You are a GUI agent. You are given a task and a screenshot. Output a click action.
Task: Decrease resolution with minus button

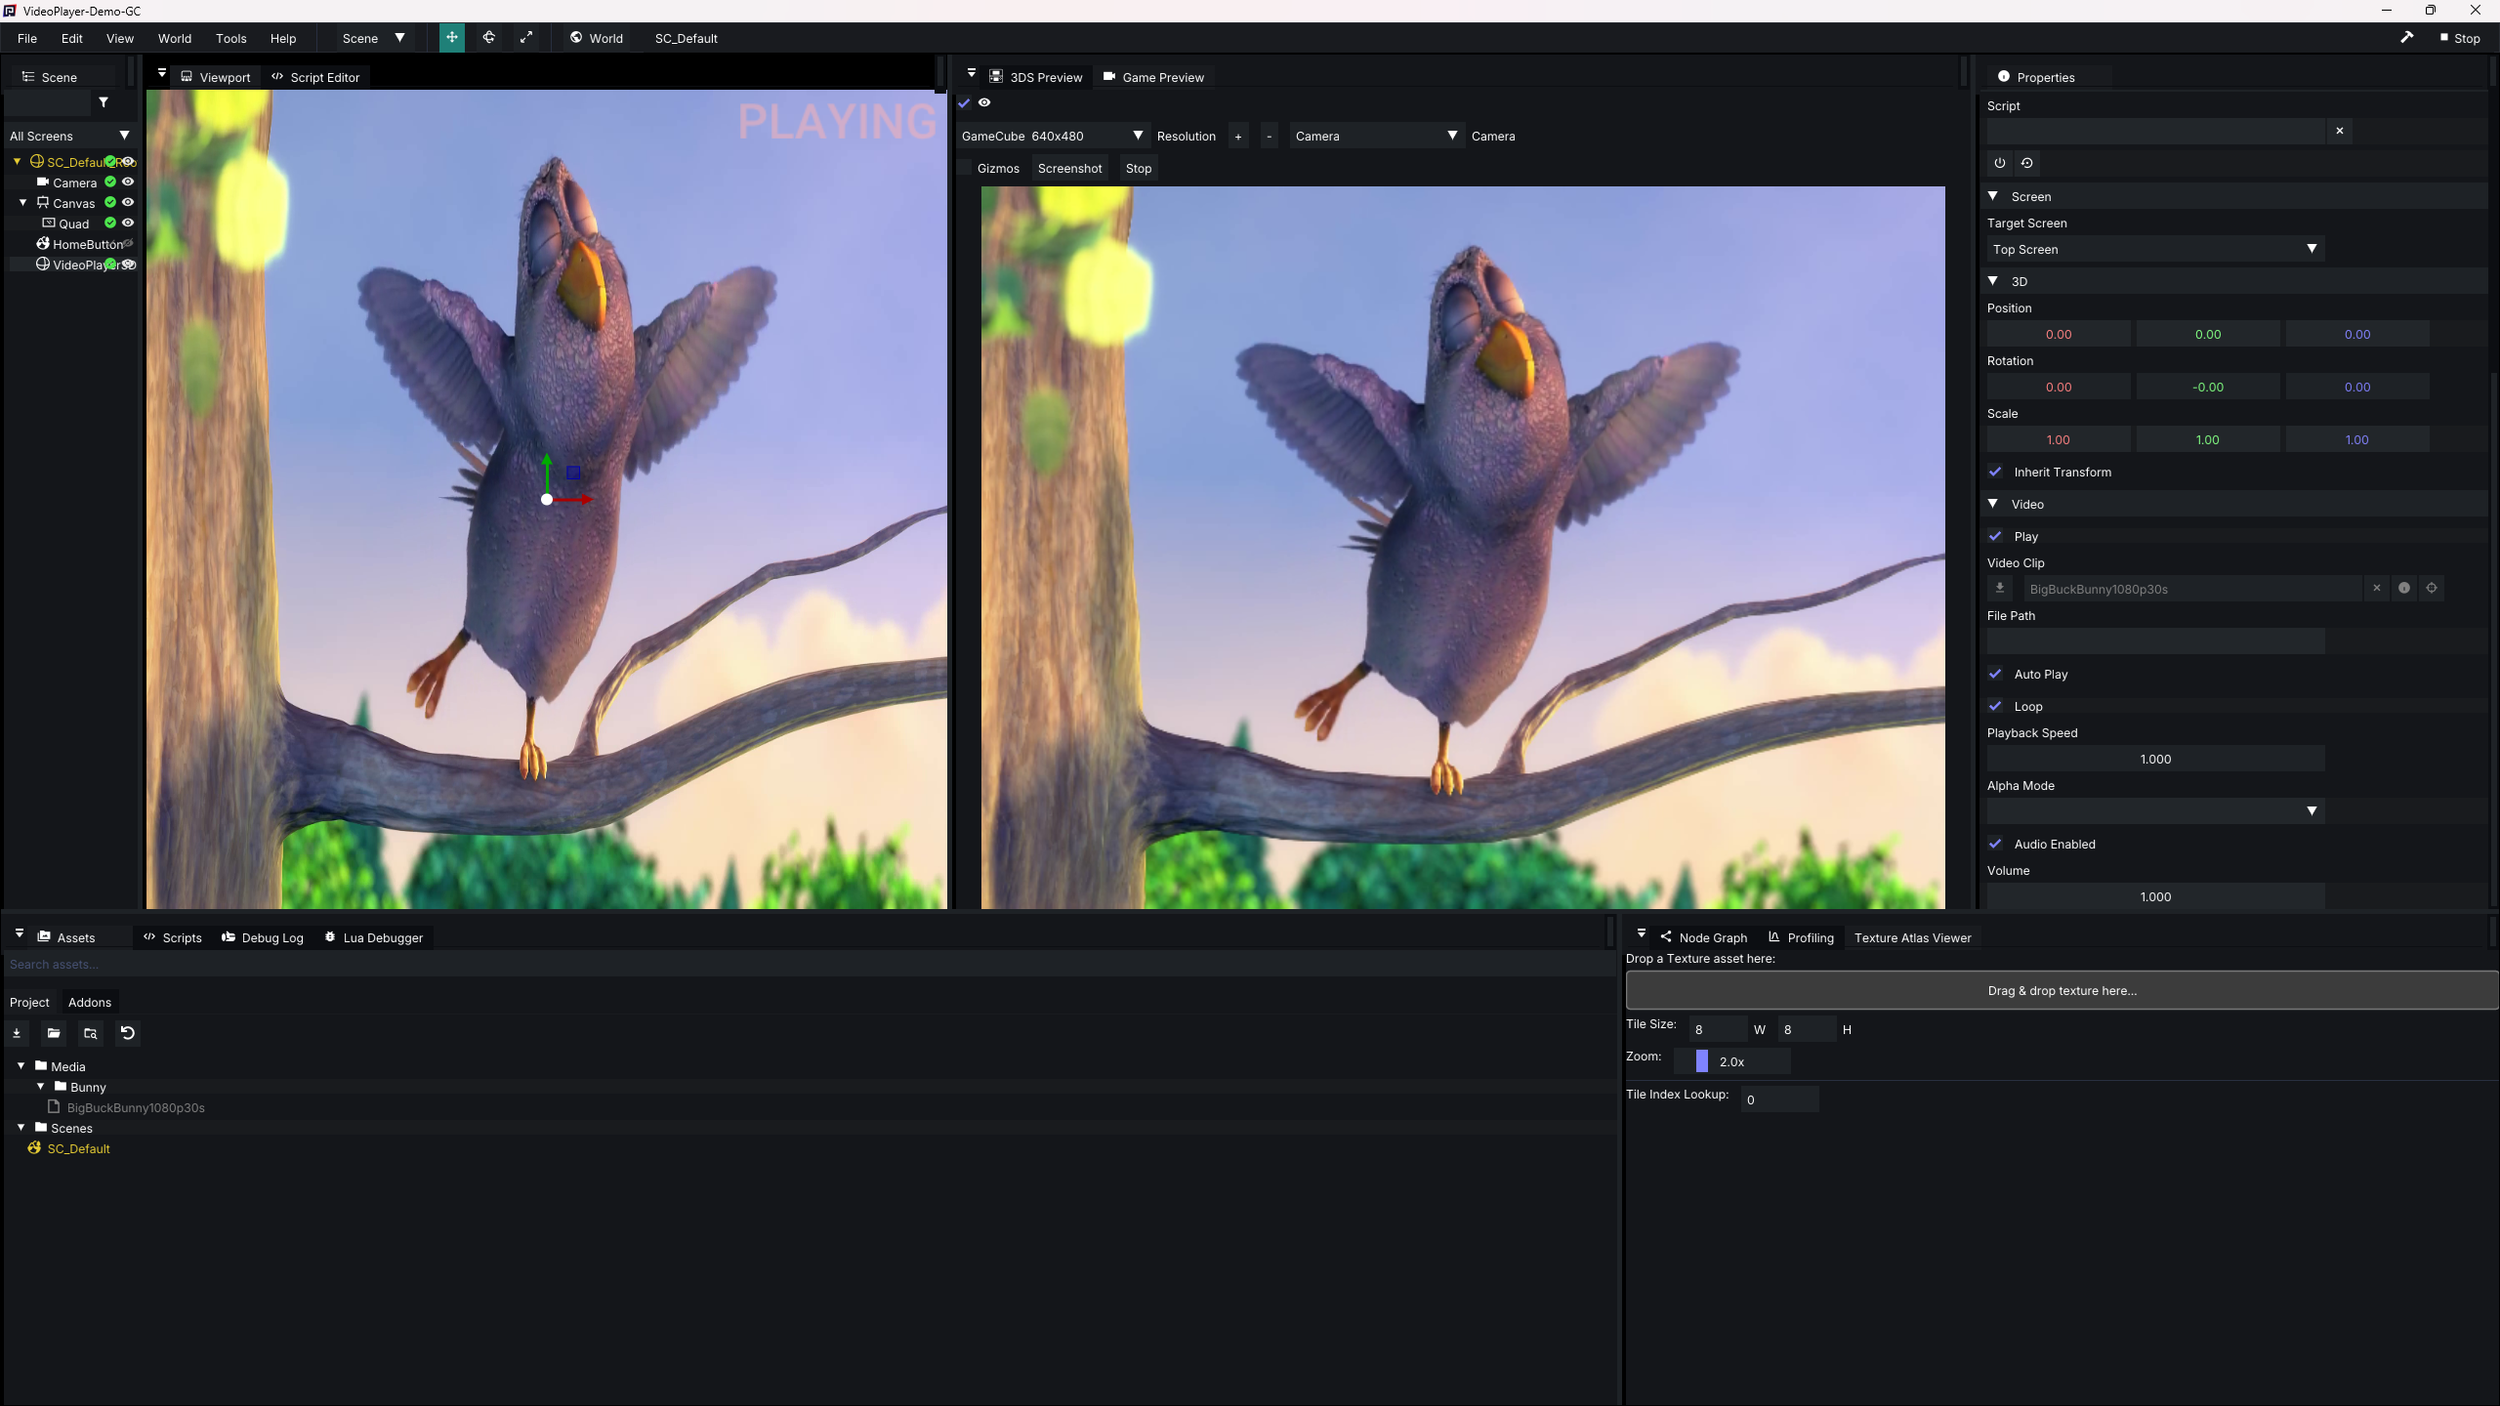click(x=1269, y=136)
